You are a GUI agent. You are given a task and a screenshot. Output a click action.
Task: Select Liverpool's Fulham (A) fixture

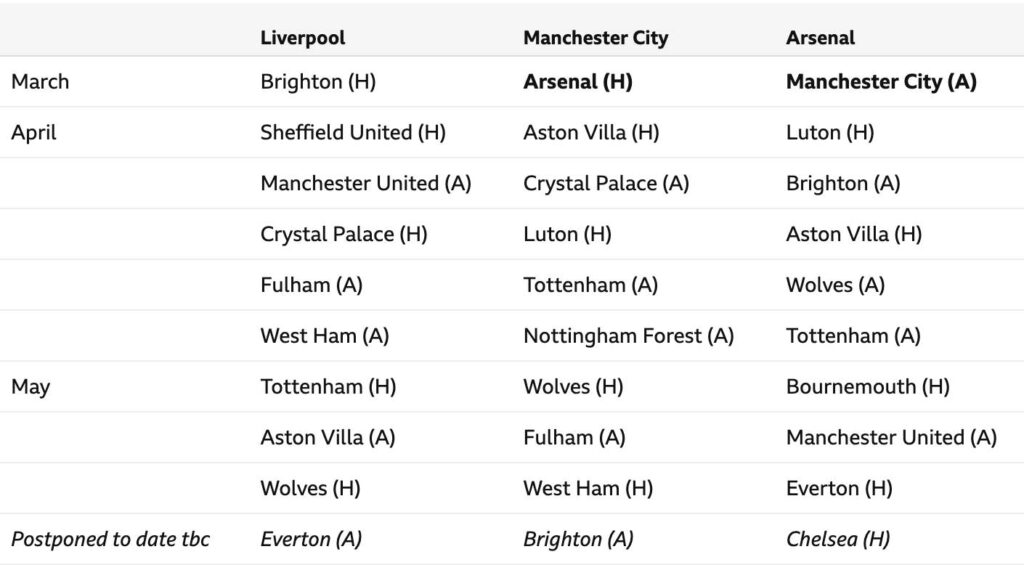click(x=311, y=285)
